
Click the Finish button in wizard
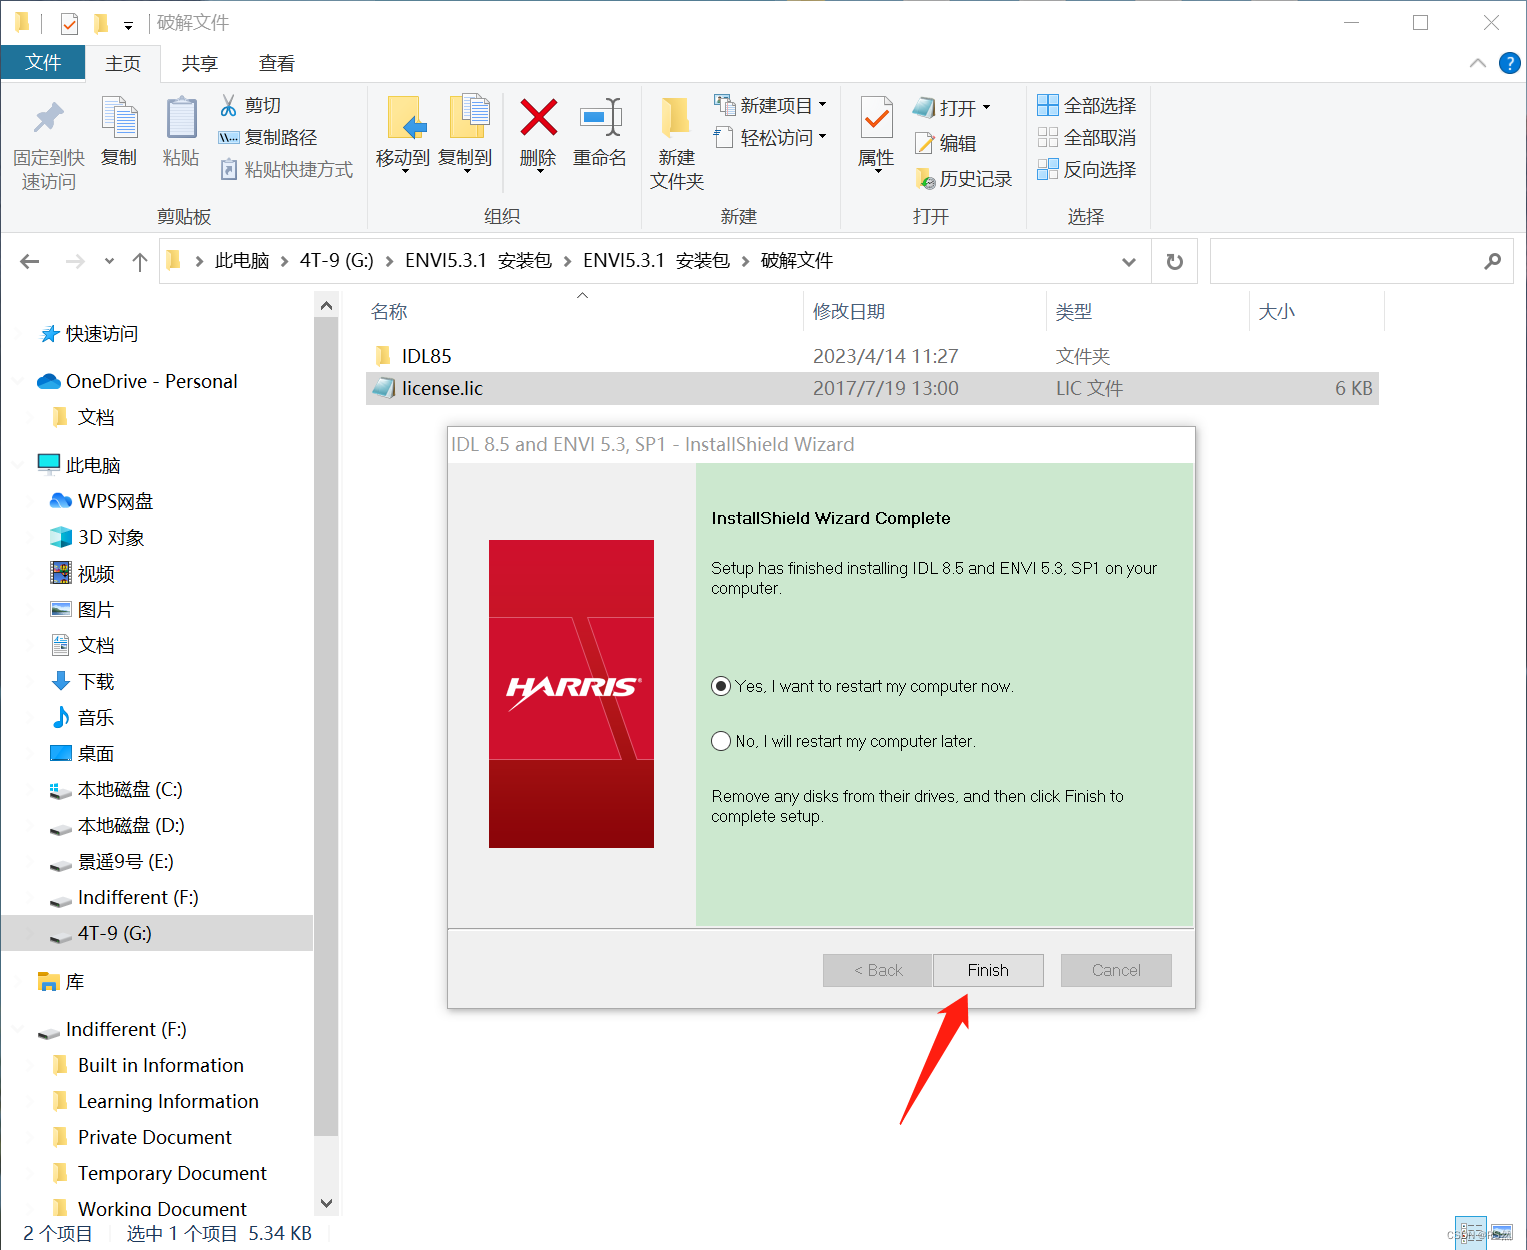click(988, 970)
